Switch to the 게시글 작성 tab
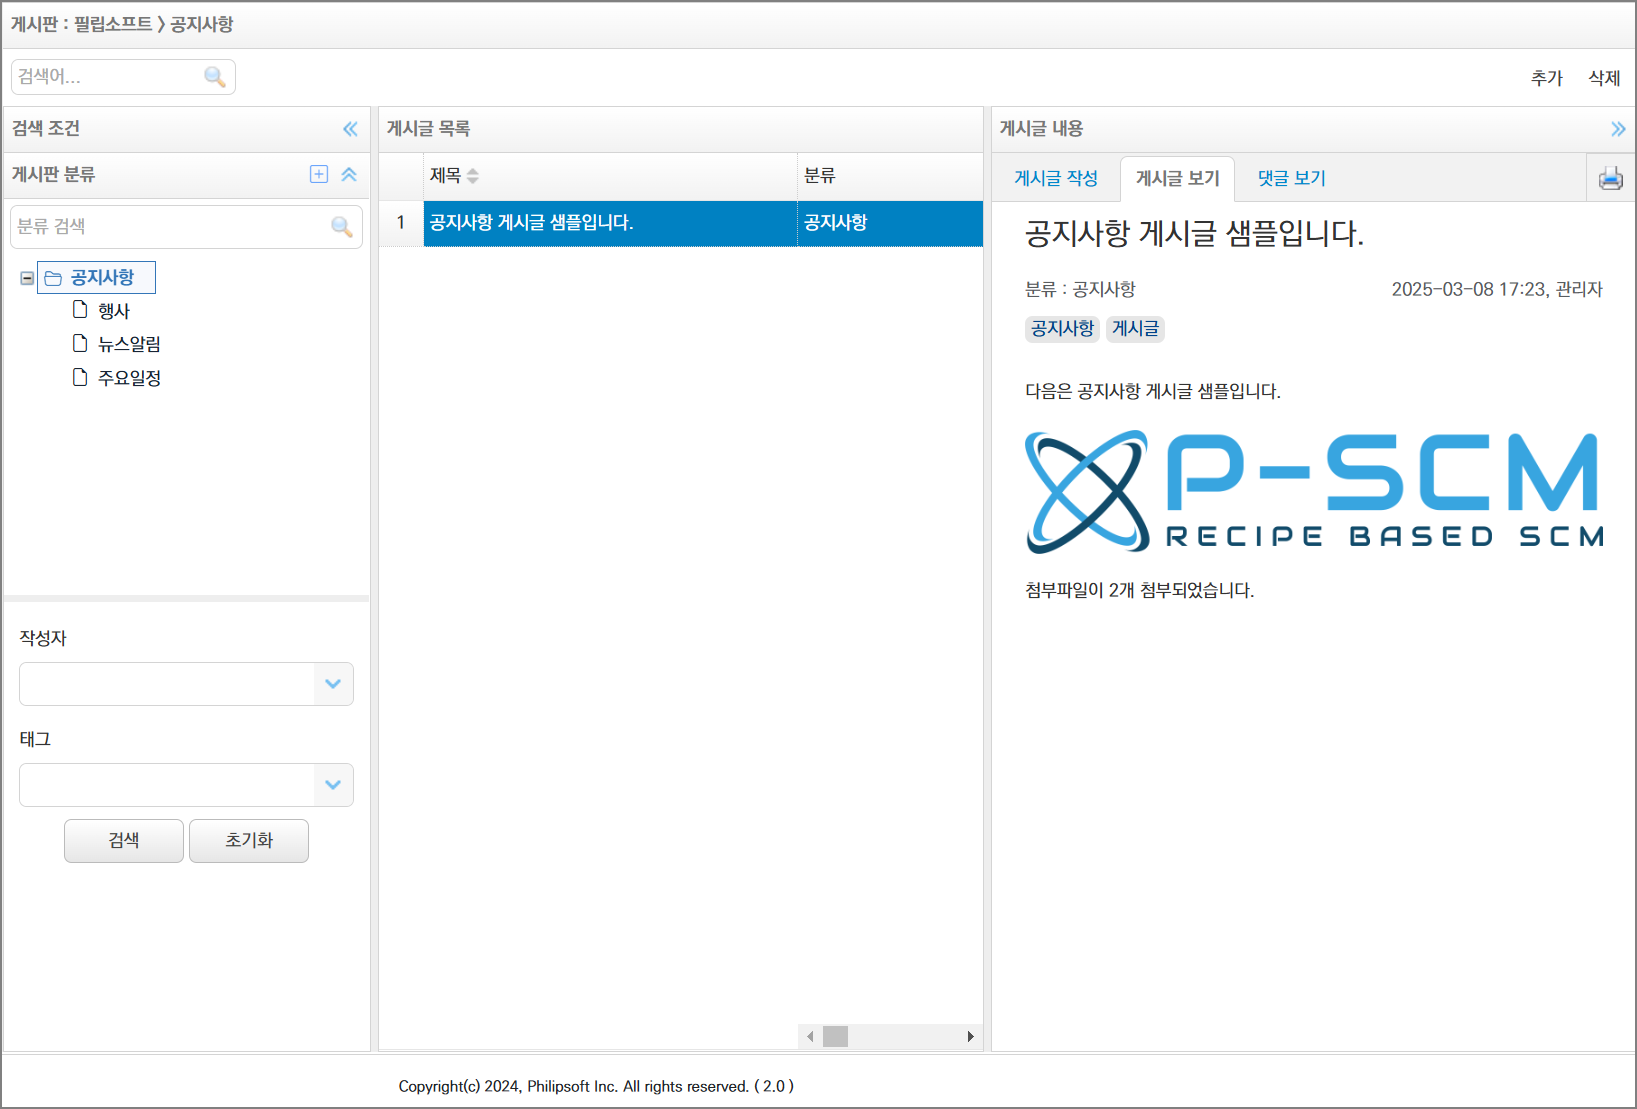The height and width of the screenshot is (1109, 1637). 1056,178
